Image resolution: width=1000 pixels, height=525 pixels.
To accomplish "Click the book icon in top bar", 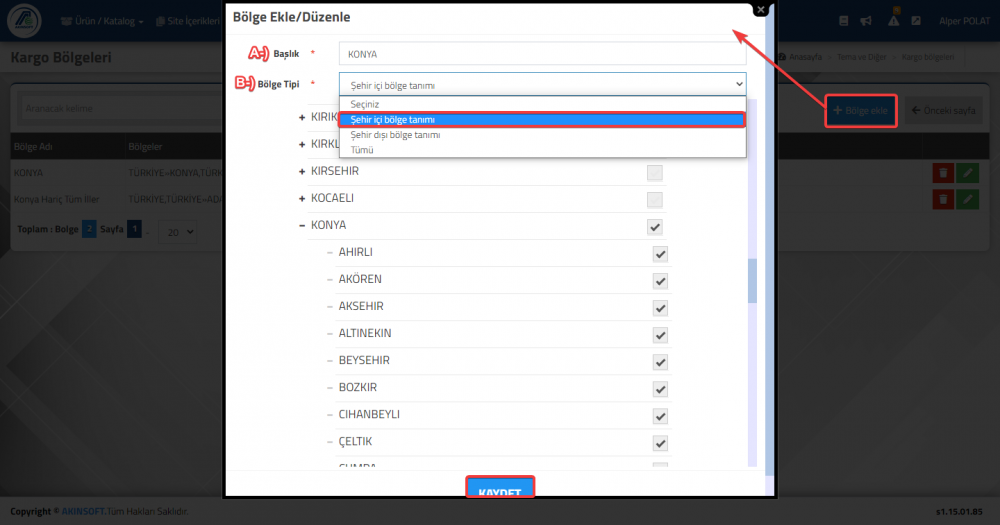I will click(844, 21).
